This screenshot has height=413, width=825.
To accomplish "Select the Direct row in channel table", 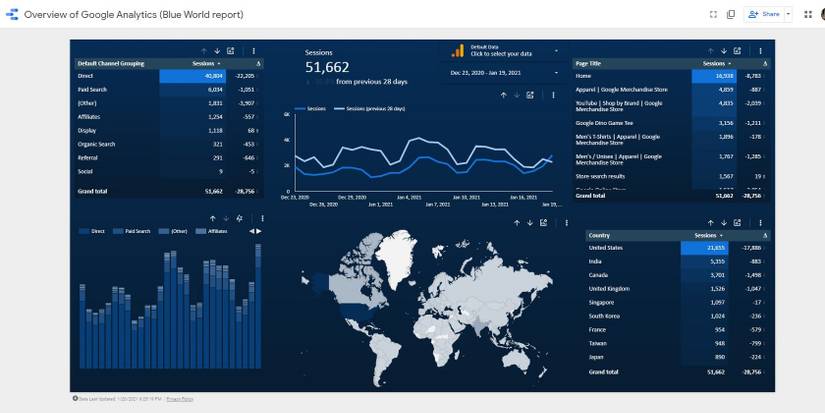I will (x=168, y=76).
